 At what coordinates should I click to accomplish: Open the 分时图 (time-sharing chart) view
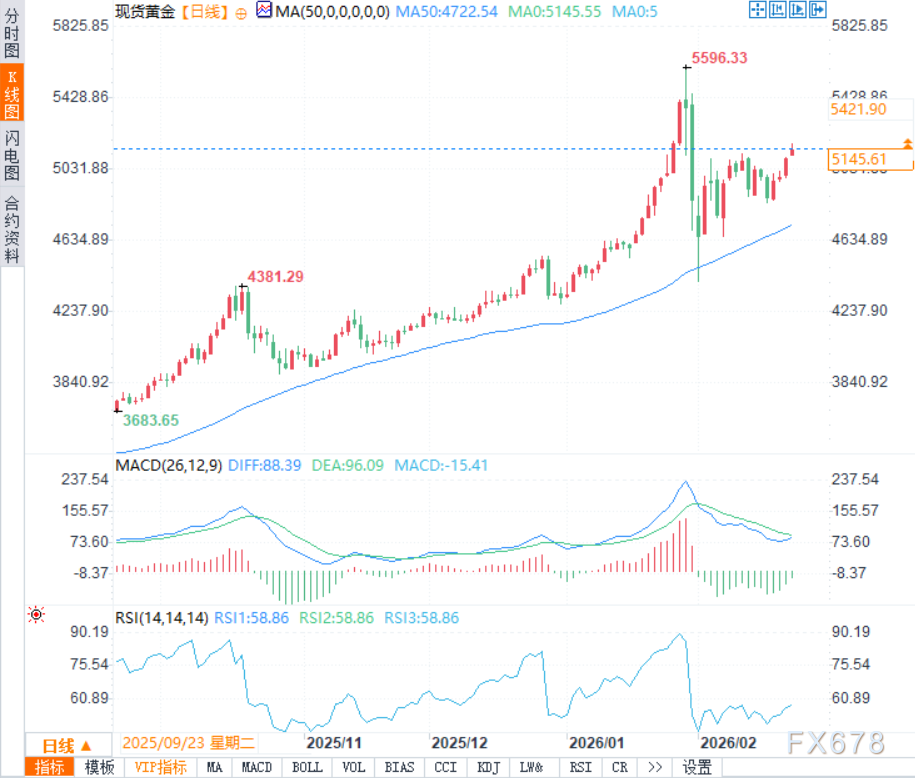tap(11, 29)
